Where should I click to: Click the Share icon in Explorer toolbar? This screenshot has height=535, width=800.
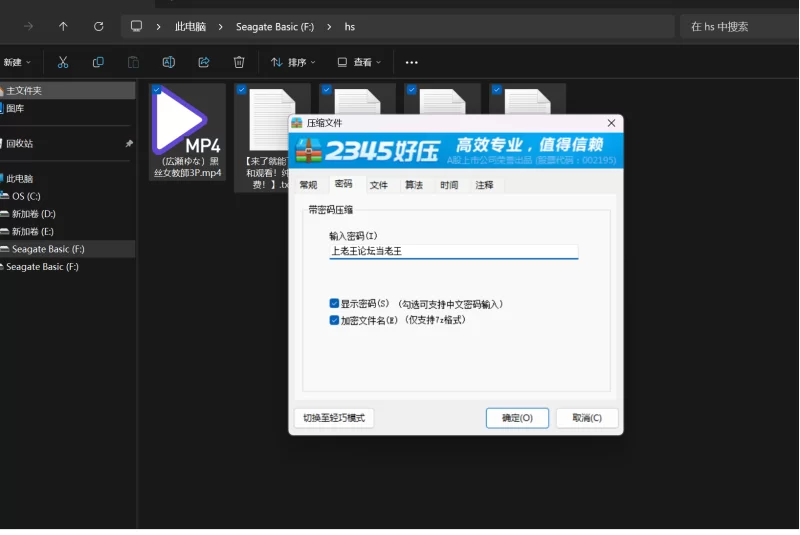[x=204, y=62]
